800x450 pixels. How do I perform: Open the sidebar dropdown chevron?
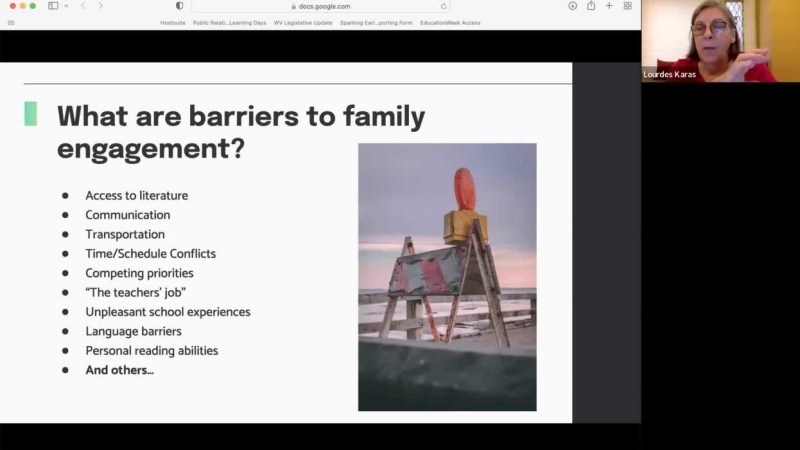64,6
